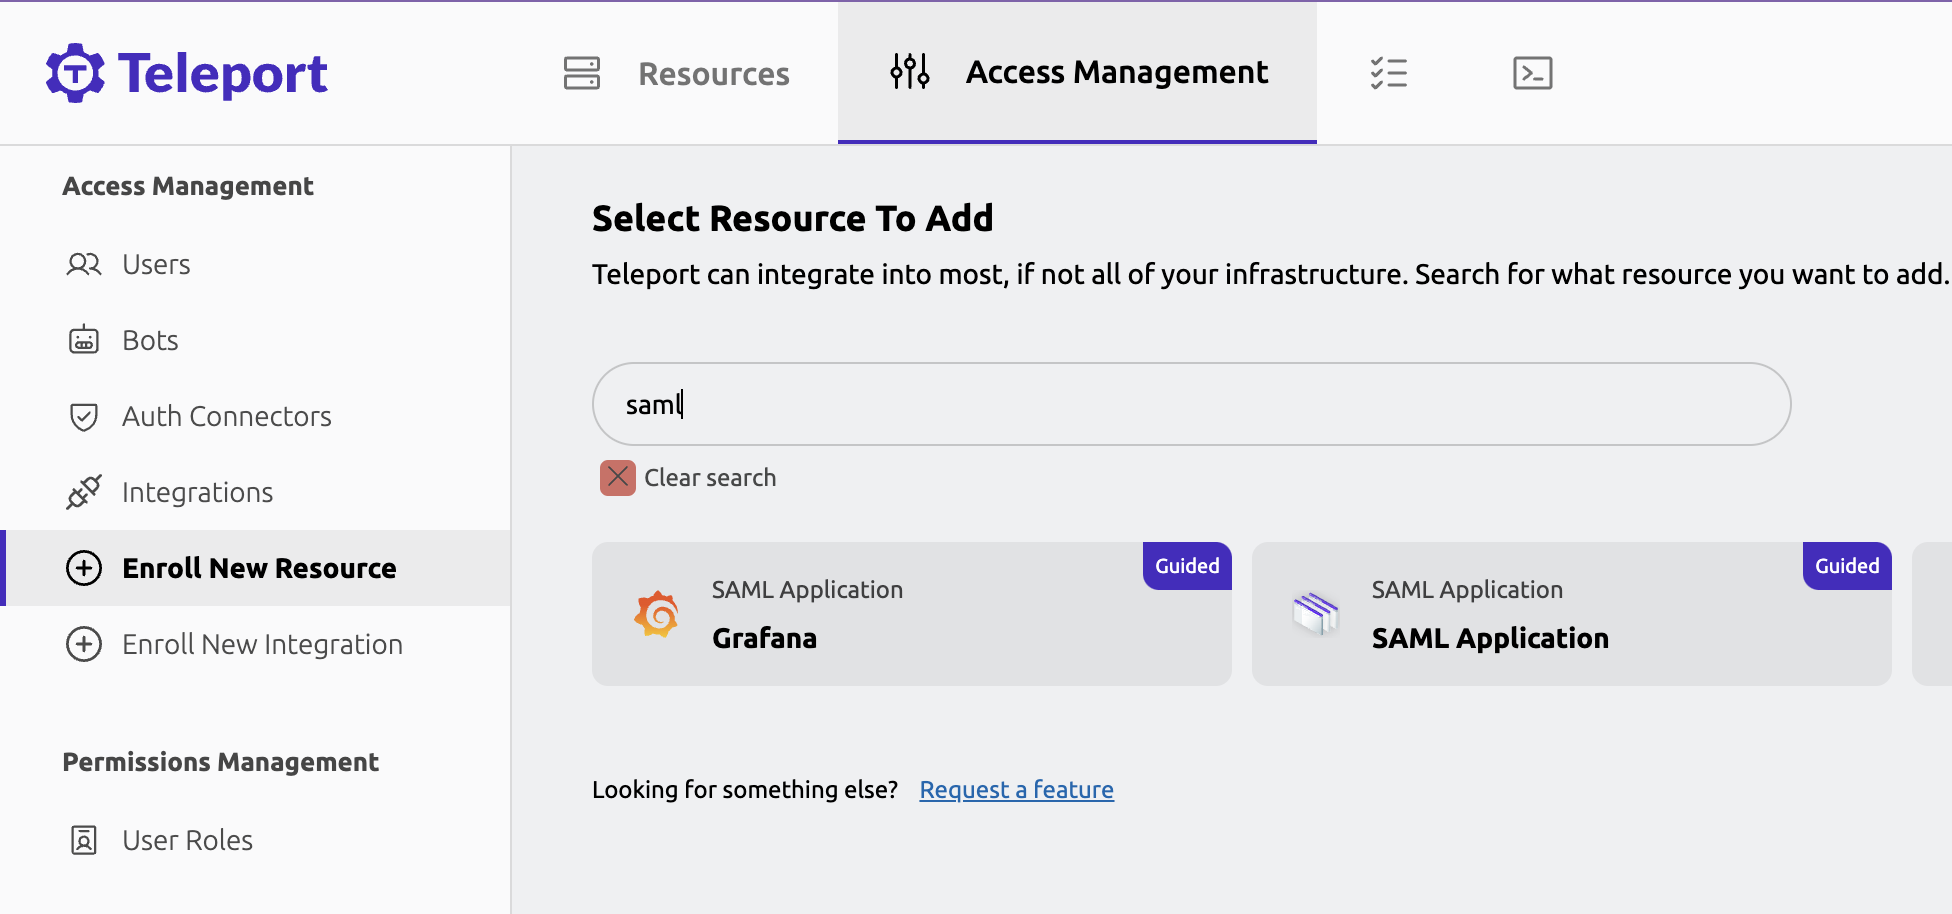This screenshot has width=1952, height=914.
Task: Open the Request a feature link
Action: click(1016, 790)
